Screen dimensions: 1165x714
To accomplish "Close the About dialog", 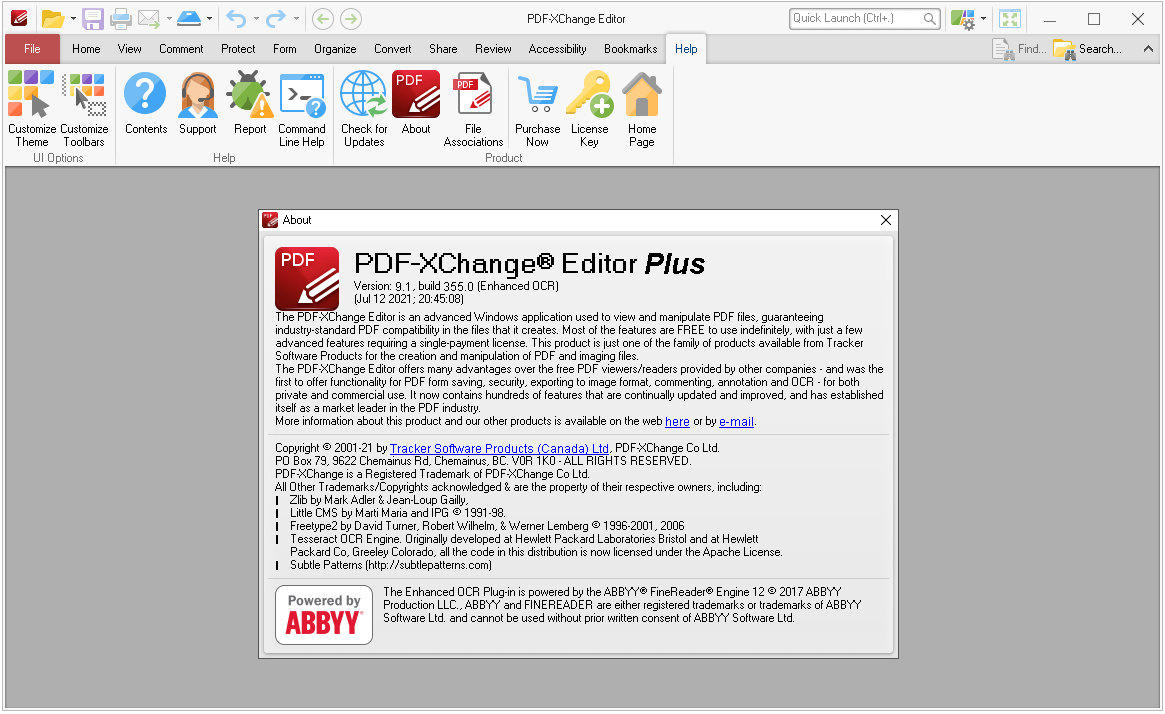I will pos(886,220).
